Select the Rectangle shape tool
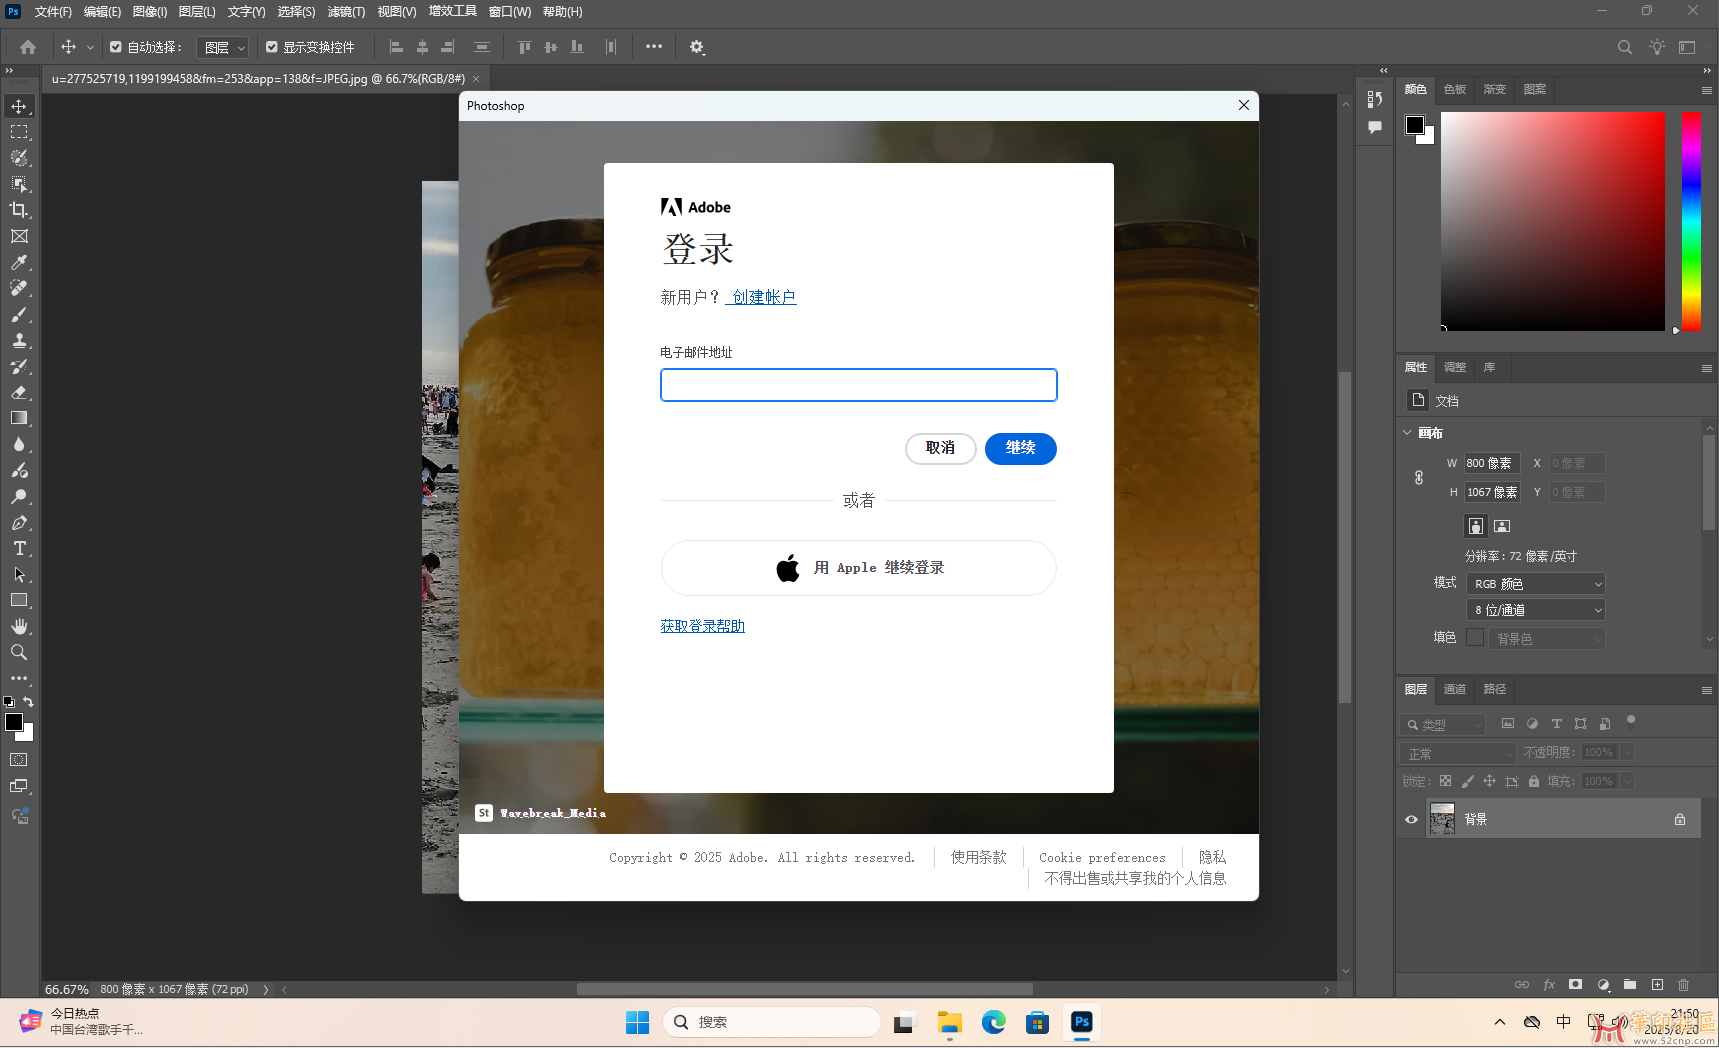 [x=19, y=600]
